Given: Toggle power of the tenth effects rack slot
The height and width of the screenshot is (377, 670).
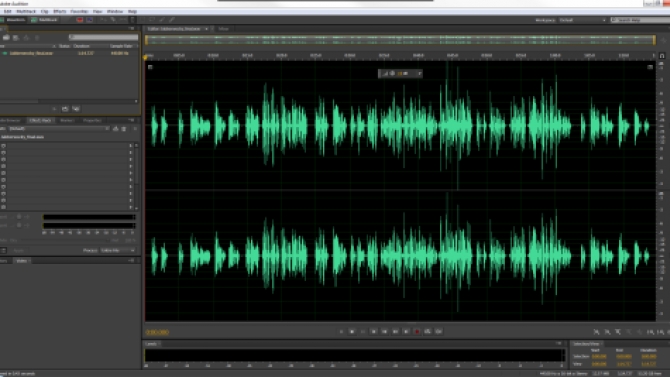Looking at the screenshot, I should point(3,207).
